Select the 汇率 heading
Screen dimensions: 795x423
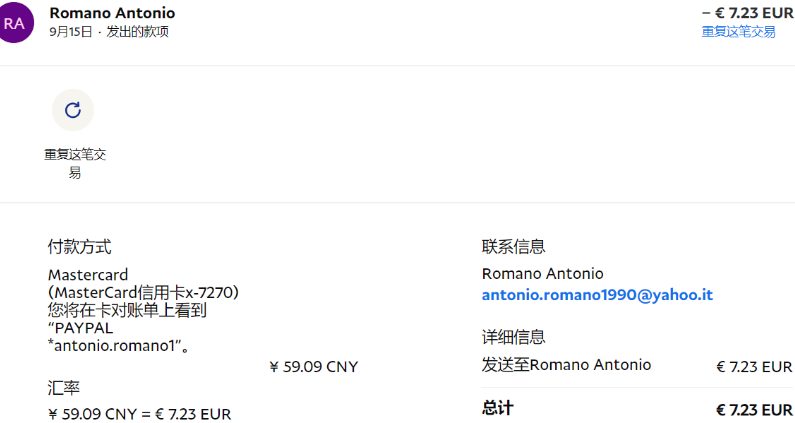point(63,386)
